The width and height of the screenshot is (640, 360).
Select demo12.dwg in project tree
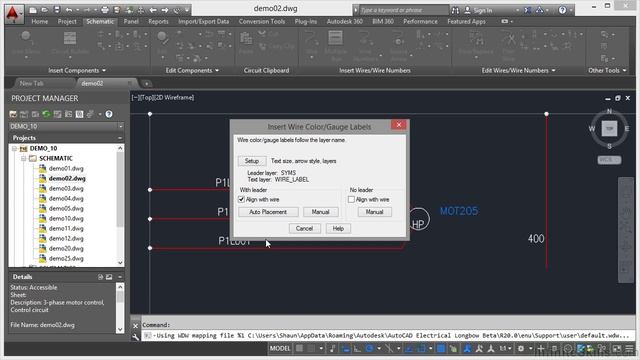pyautogui.click(x=66, y=238)
